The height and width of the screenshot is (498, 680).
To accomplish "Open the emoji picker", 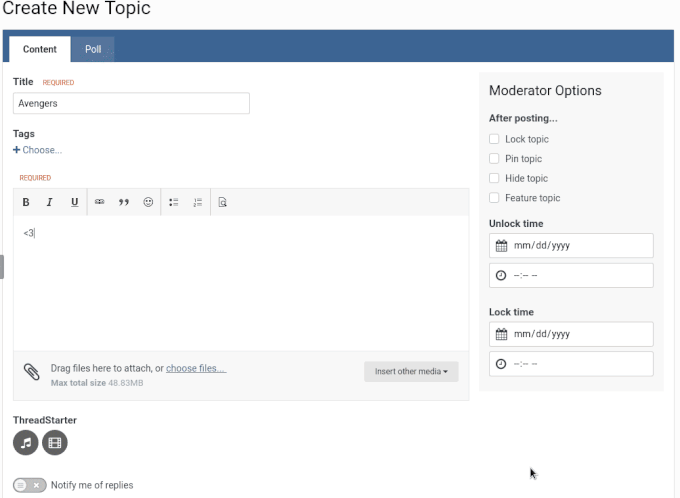I will 148,202.
